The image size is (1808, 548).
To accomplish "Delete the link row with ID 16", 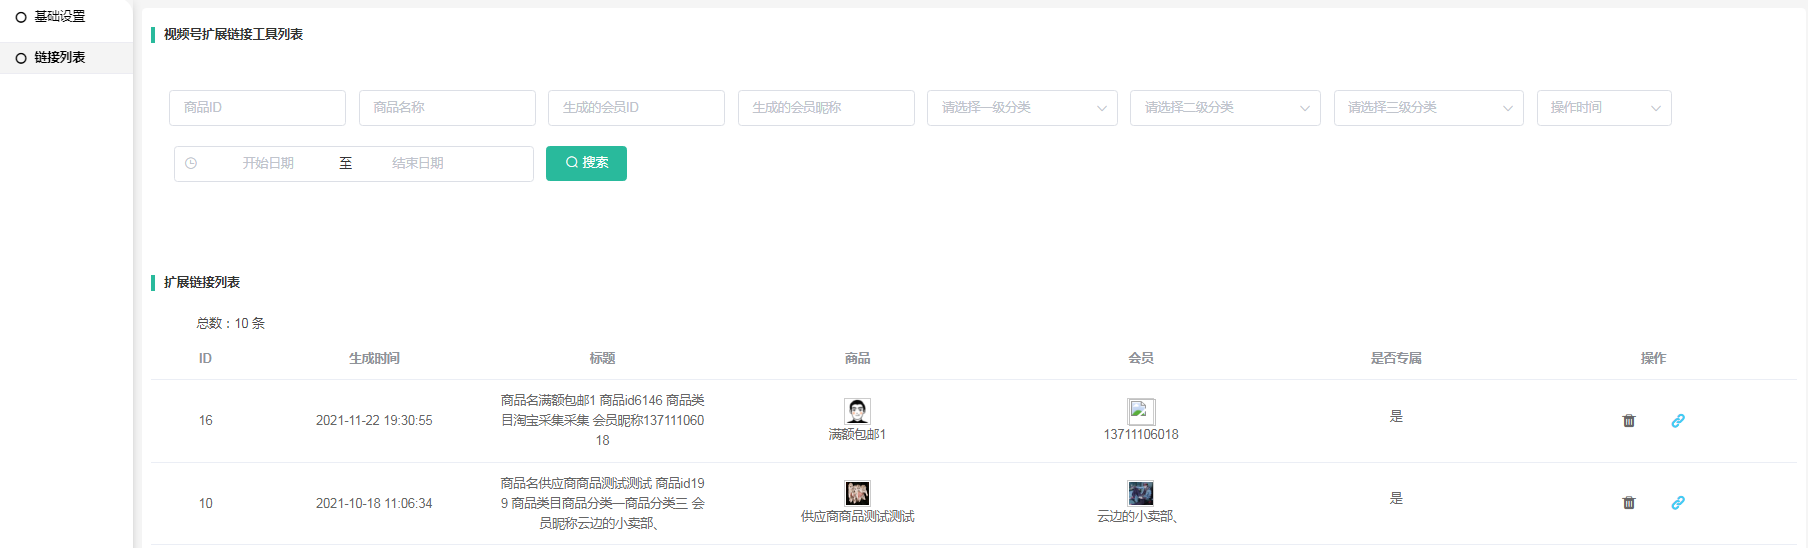I will (1628, 421).
